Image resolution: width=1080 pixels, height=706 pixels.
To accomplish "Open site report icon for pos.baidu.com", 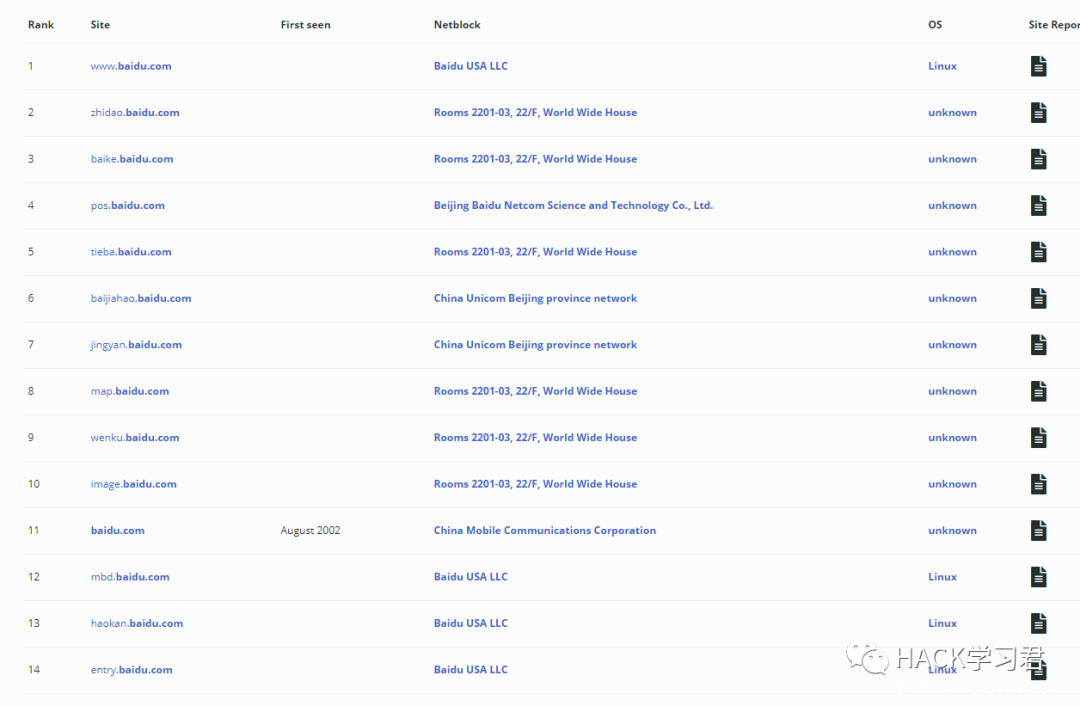I will pos(1039,205).
